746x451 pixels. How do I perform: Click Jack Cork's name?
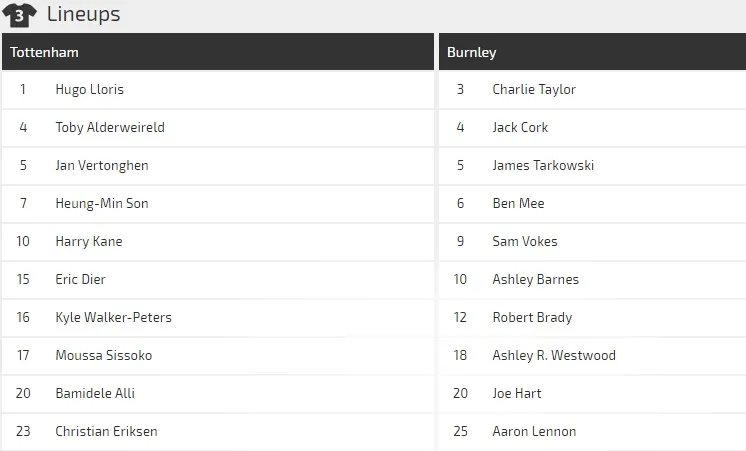tap(520, 128)
